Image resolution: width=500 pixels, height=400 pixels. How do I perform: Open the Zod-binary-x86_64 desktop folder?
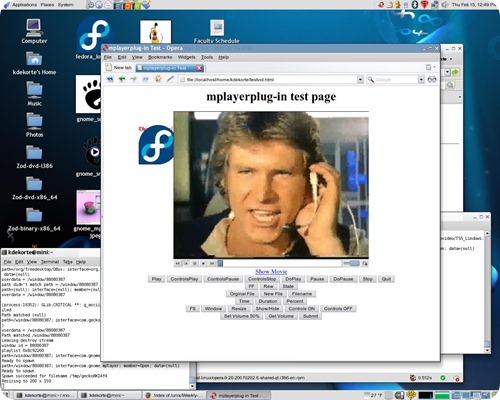coord(34,219)
